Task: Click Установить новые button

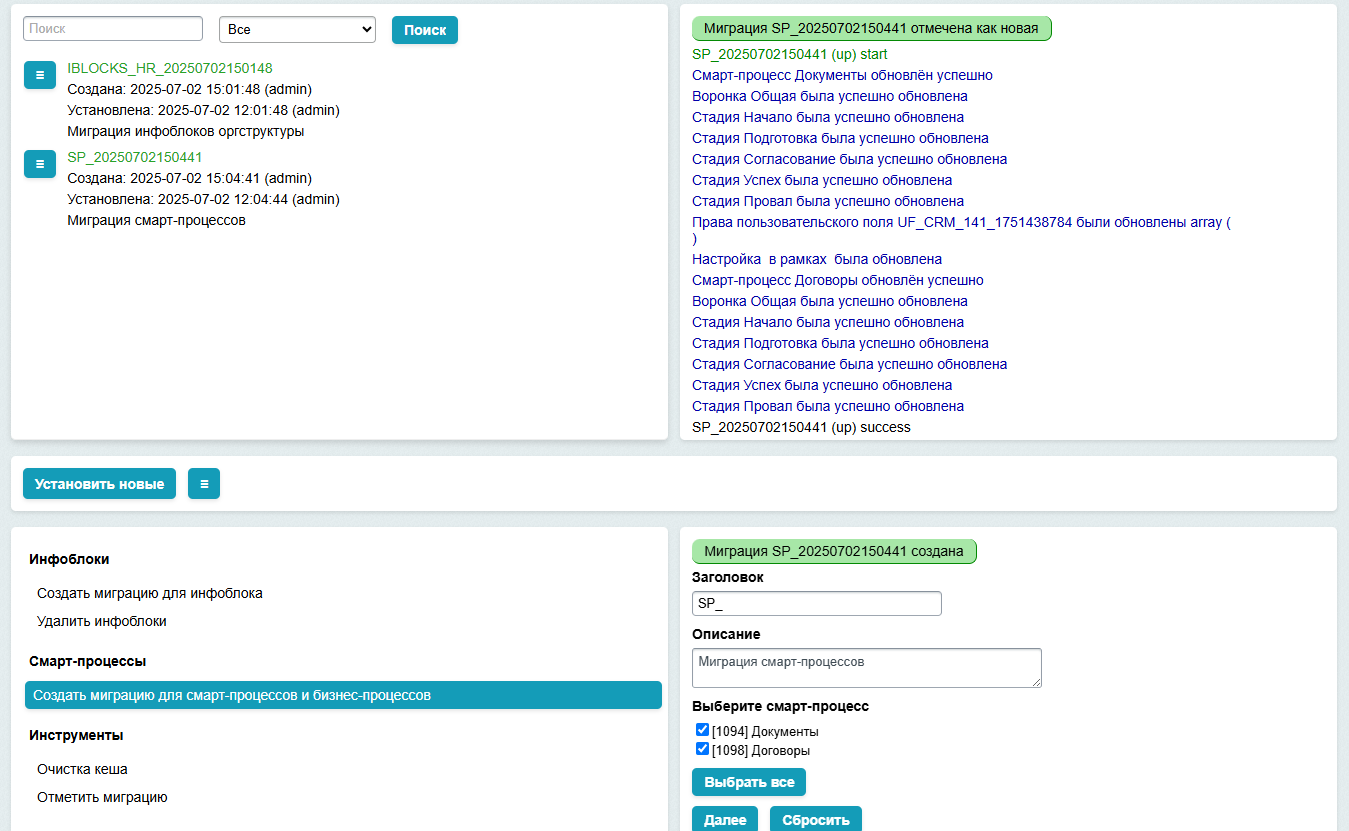Action: pos(99,484)
